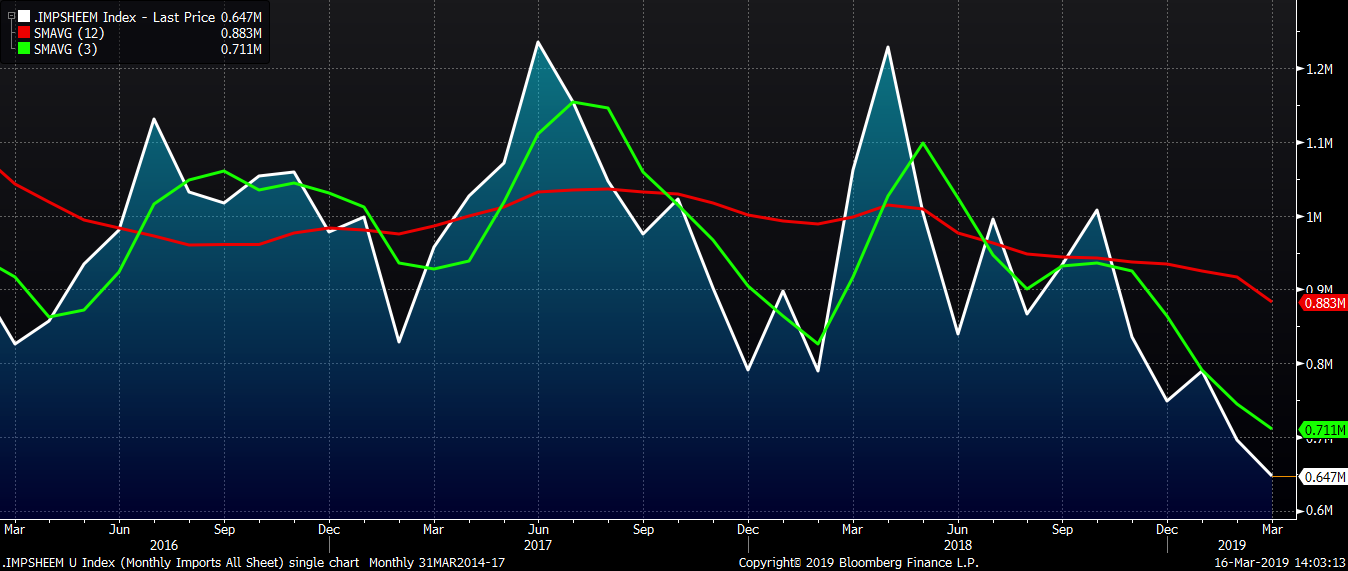Click the white .IMPSHEEM Index color swatch
The height and width of the screenshot is (571, 1348).
click(x=24, y=17)
